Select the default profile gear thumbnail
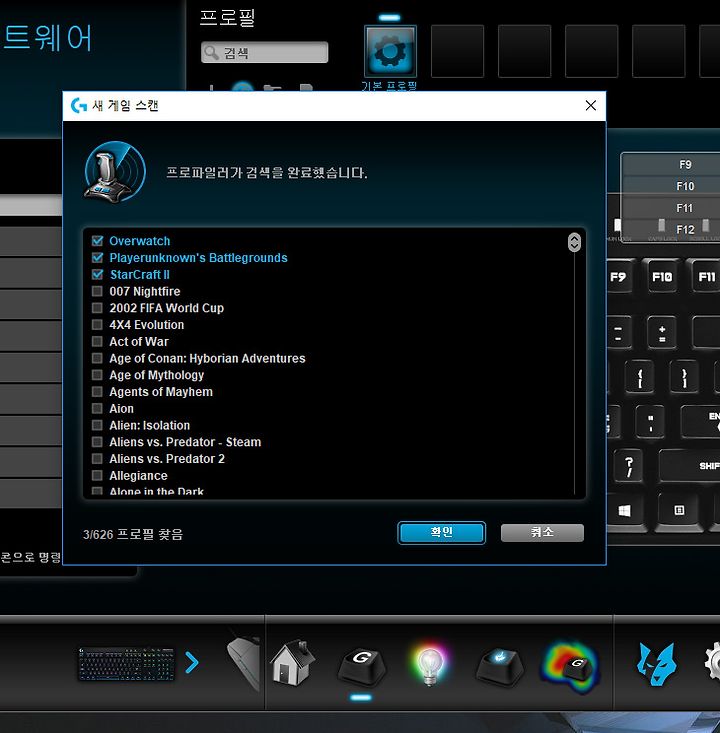The image size is (720, 733). [x=390, y=51]
